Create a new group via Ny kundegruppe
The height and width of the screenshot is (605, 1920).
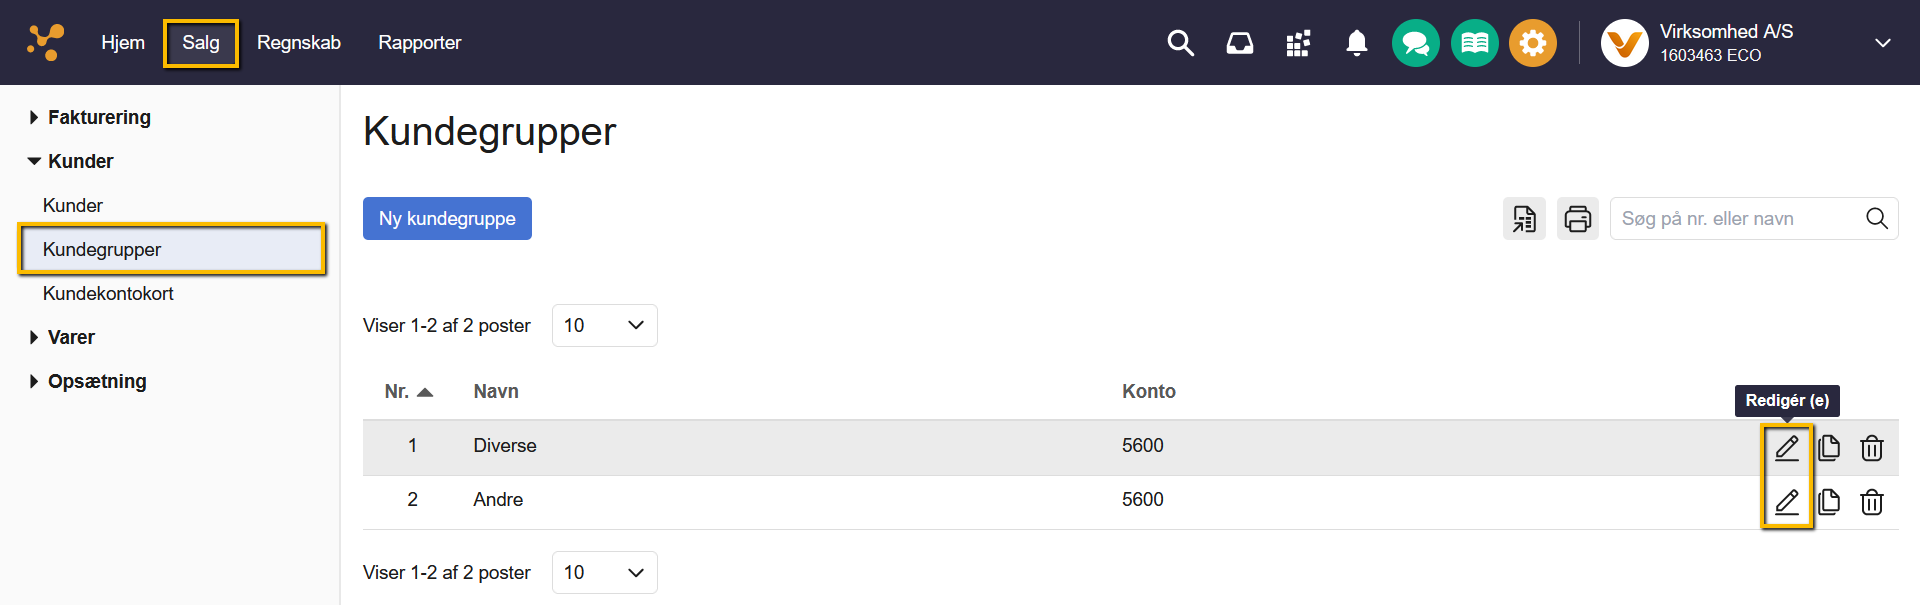pyautogui.click(x=447, y=218)
